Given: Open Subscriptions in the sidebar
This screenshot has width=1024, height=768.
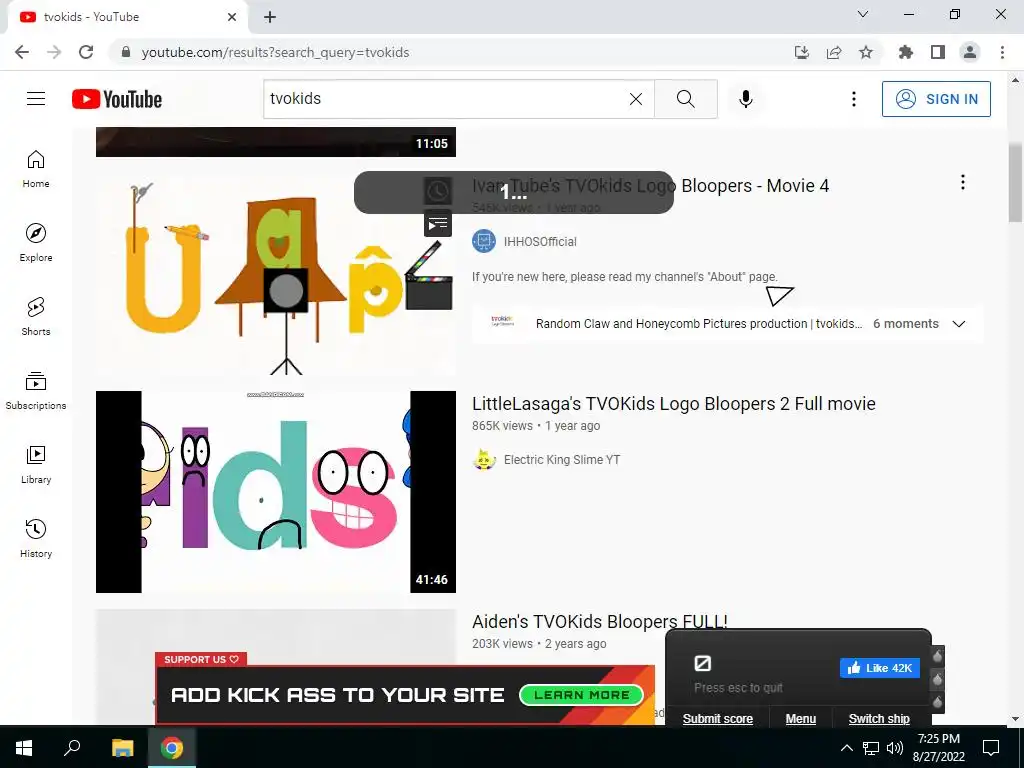Looking at the screenshot, I should tap(36, 390).
